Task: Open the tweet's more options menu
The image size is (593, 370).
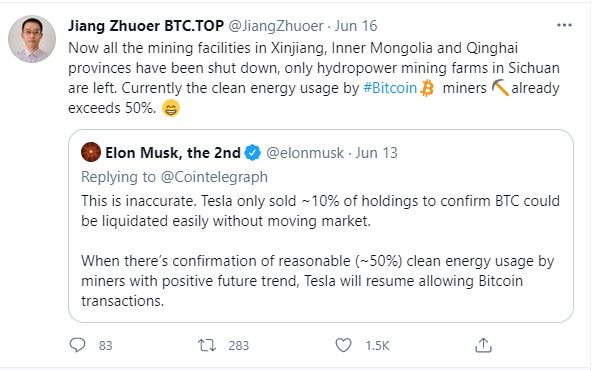Action: click(x=564, y=25)
